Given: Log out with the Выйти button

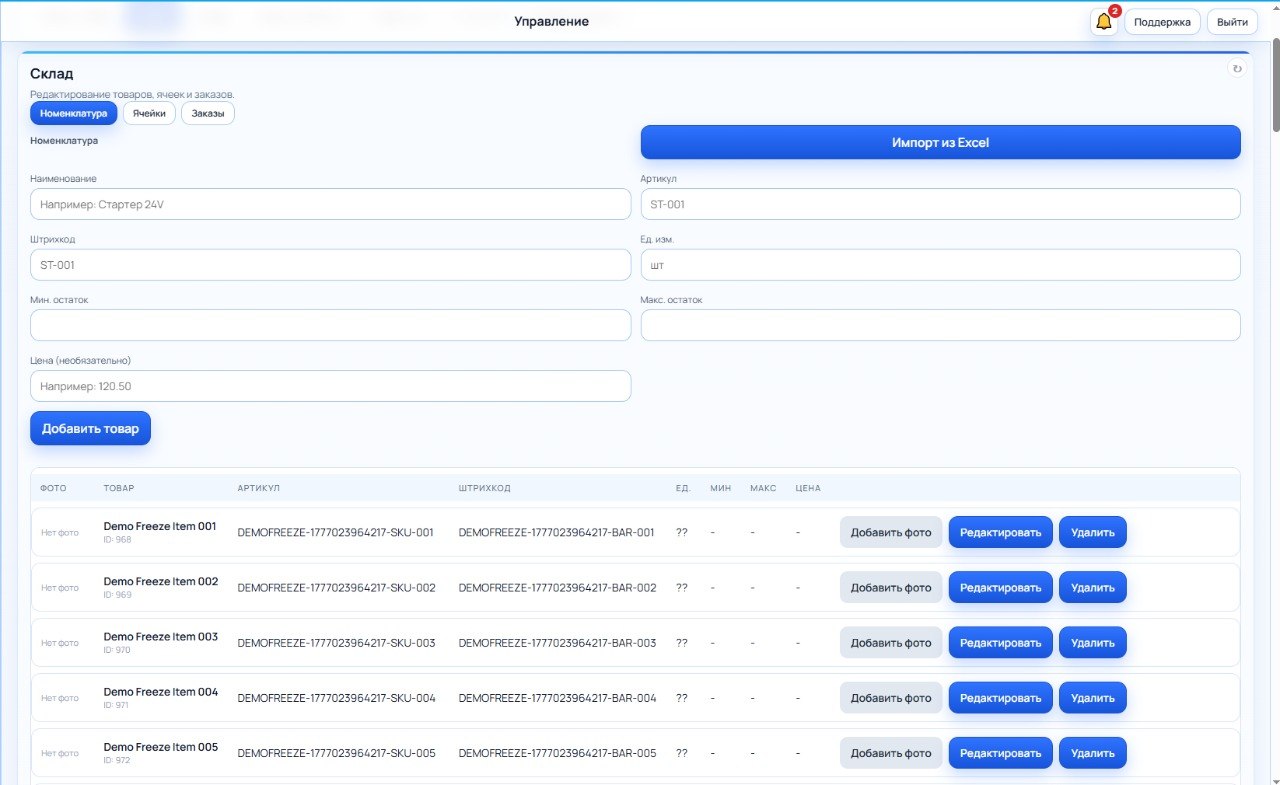Looking at the screenshot, I should pos(1232,22).
